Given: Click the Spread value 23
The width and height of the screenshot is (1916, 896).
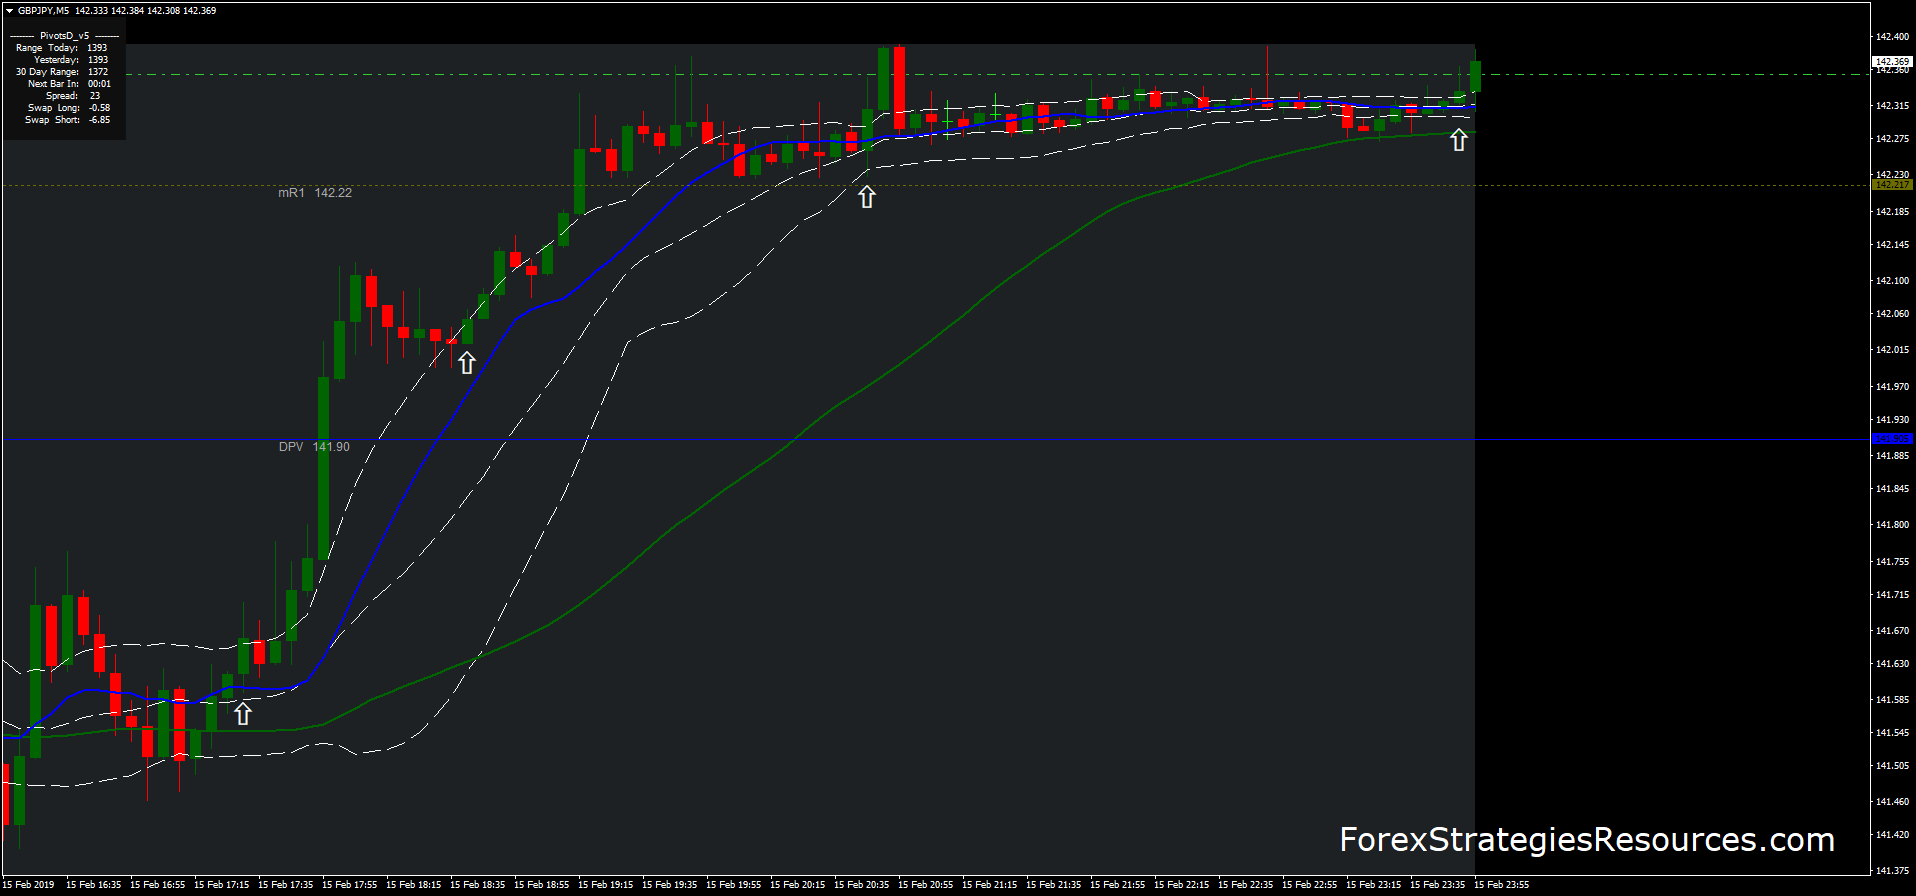Looking at the screenshot, I should pos(95,96).
